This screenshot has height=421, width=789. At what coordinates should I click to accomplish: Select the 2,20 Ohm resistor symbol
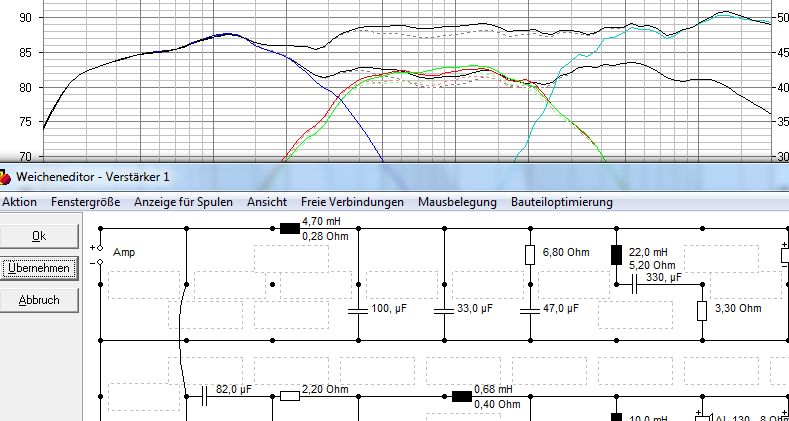tap(290, 396)
